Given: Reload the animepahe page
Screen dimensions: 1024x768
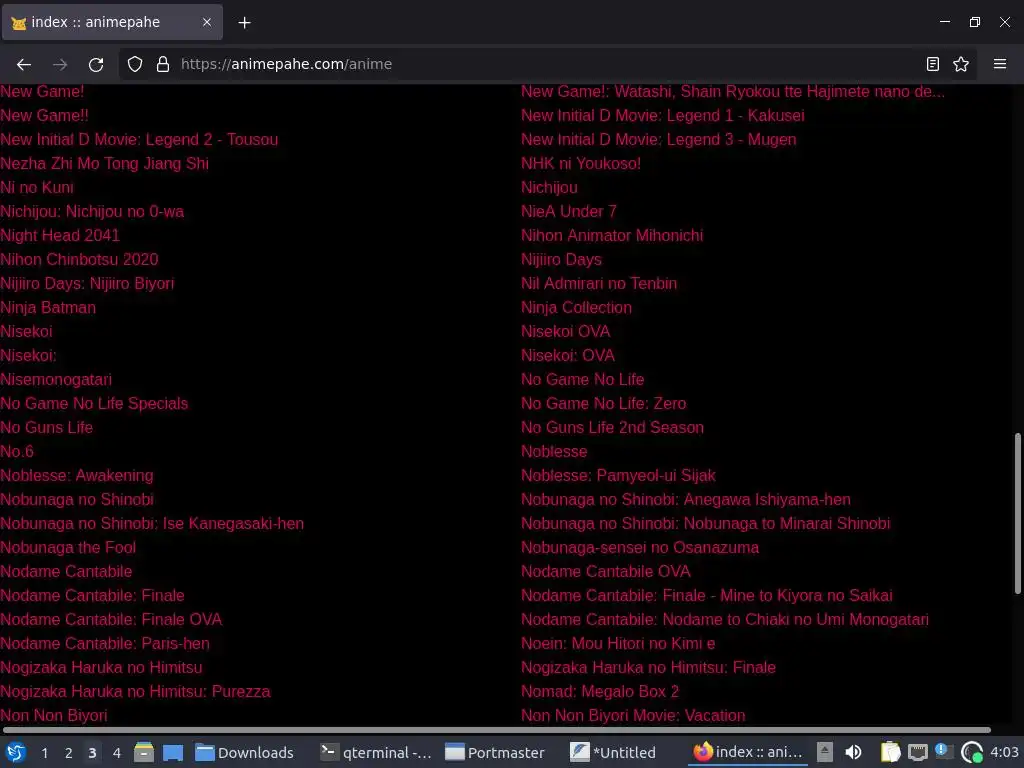Looking at the screenshot, I should [x=96, y=64].
